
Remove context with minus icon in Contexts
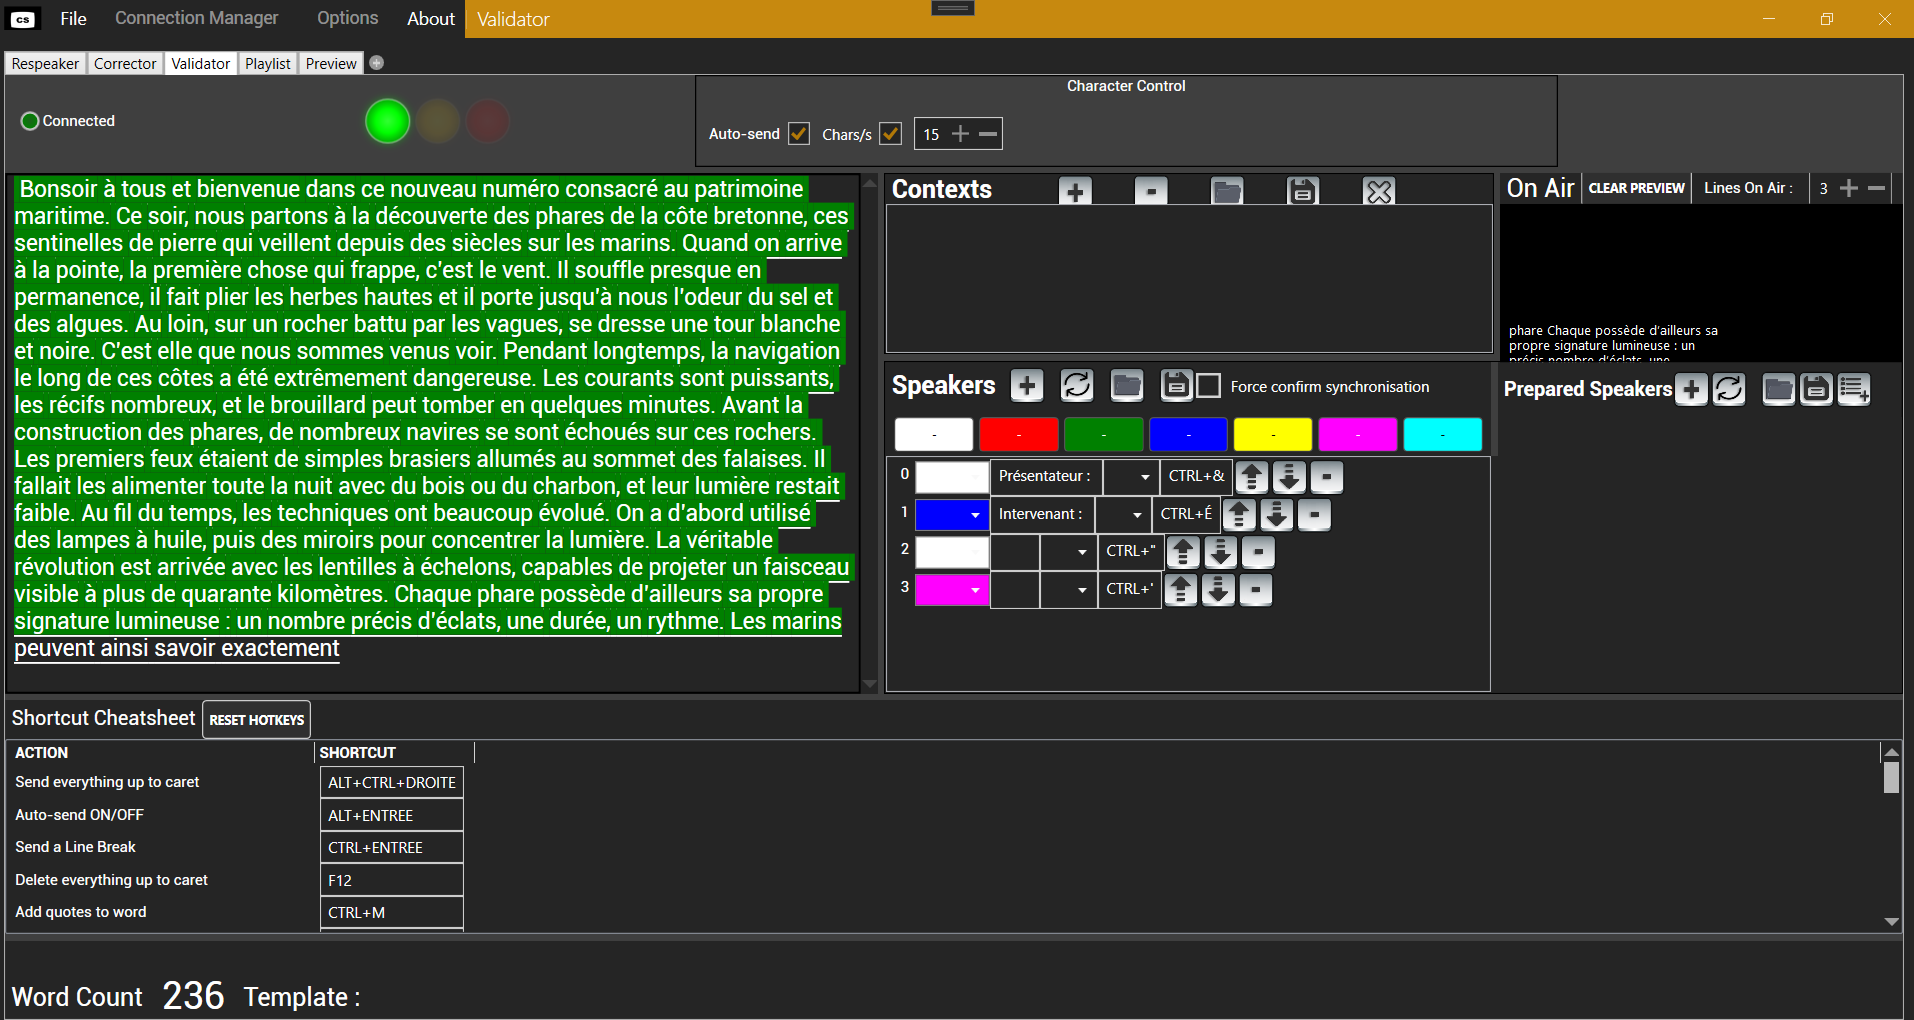click(1151, 191)
